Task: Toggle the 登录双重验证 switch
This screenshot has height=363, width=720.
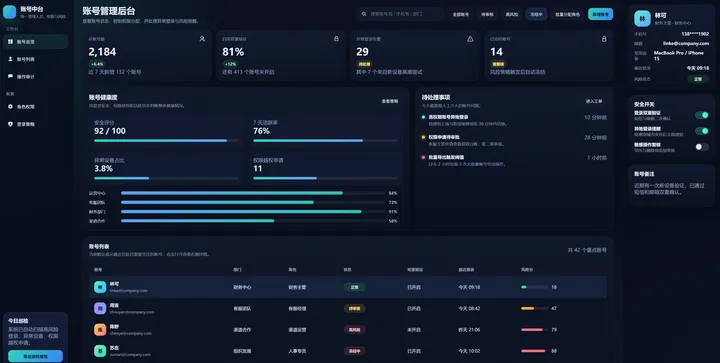Action: 702,115
